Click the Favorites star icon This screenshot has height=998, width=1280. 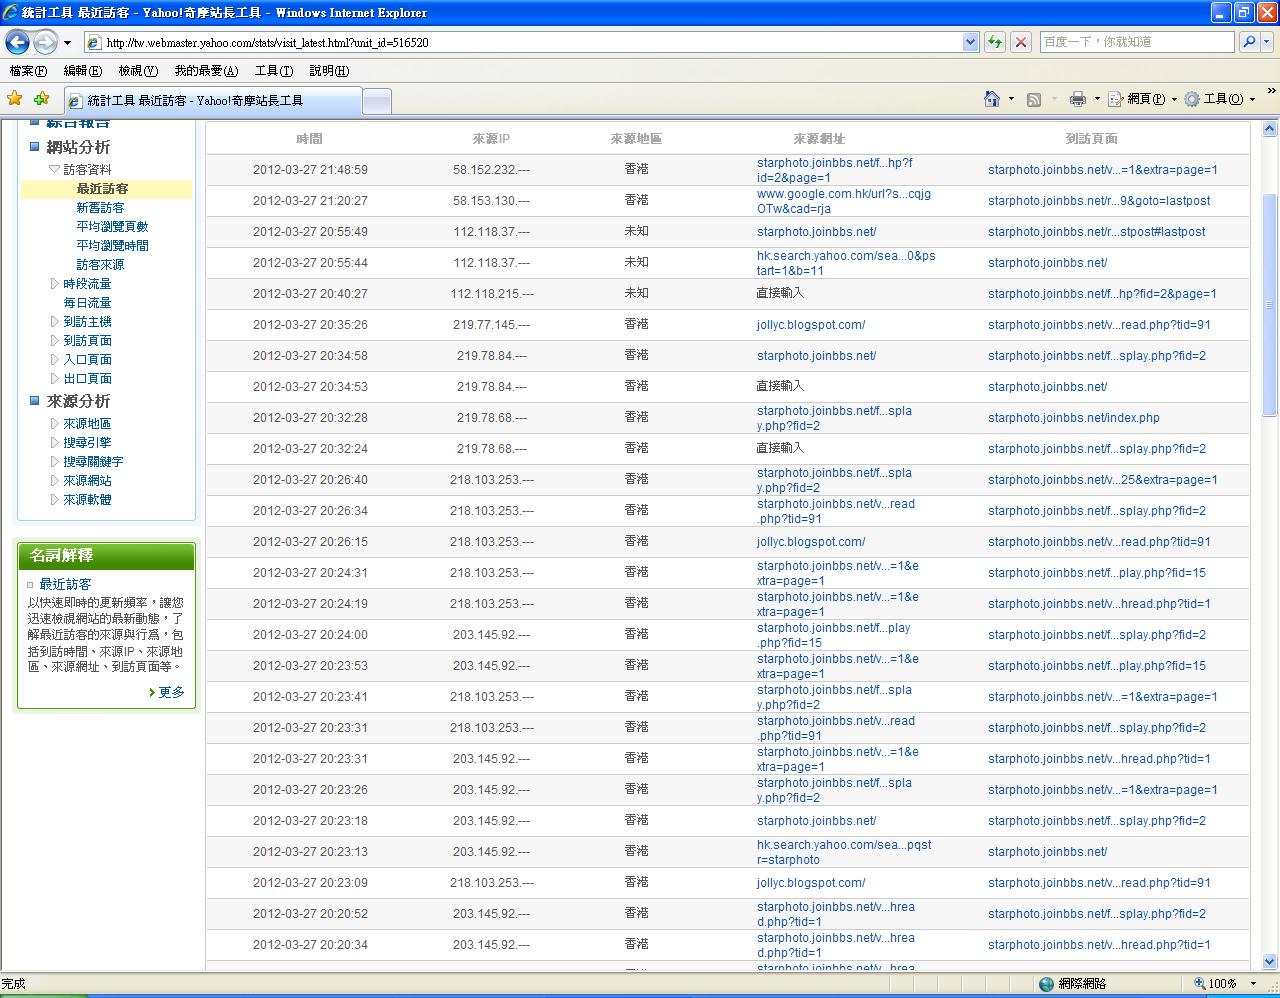(x=15, y=99)
